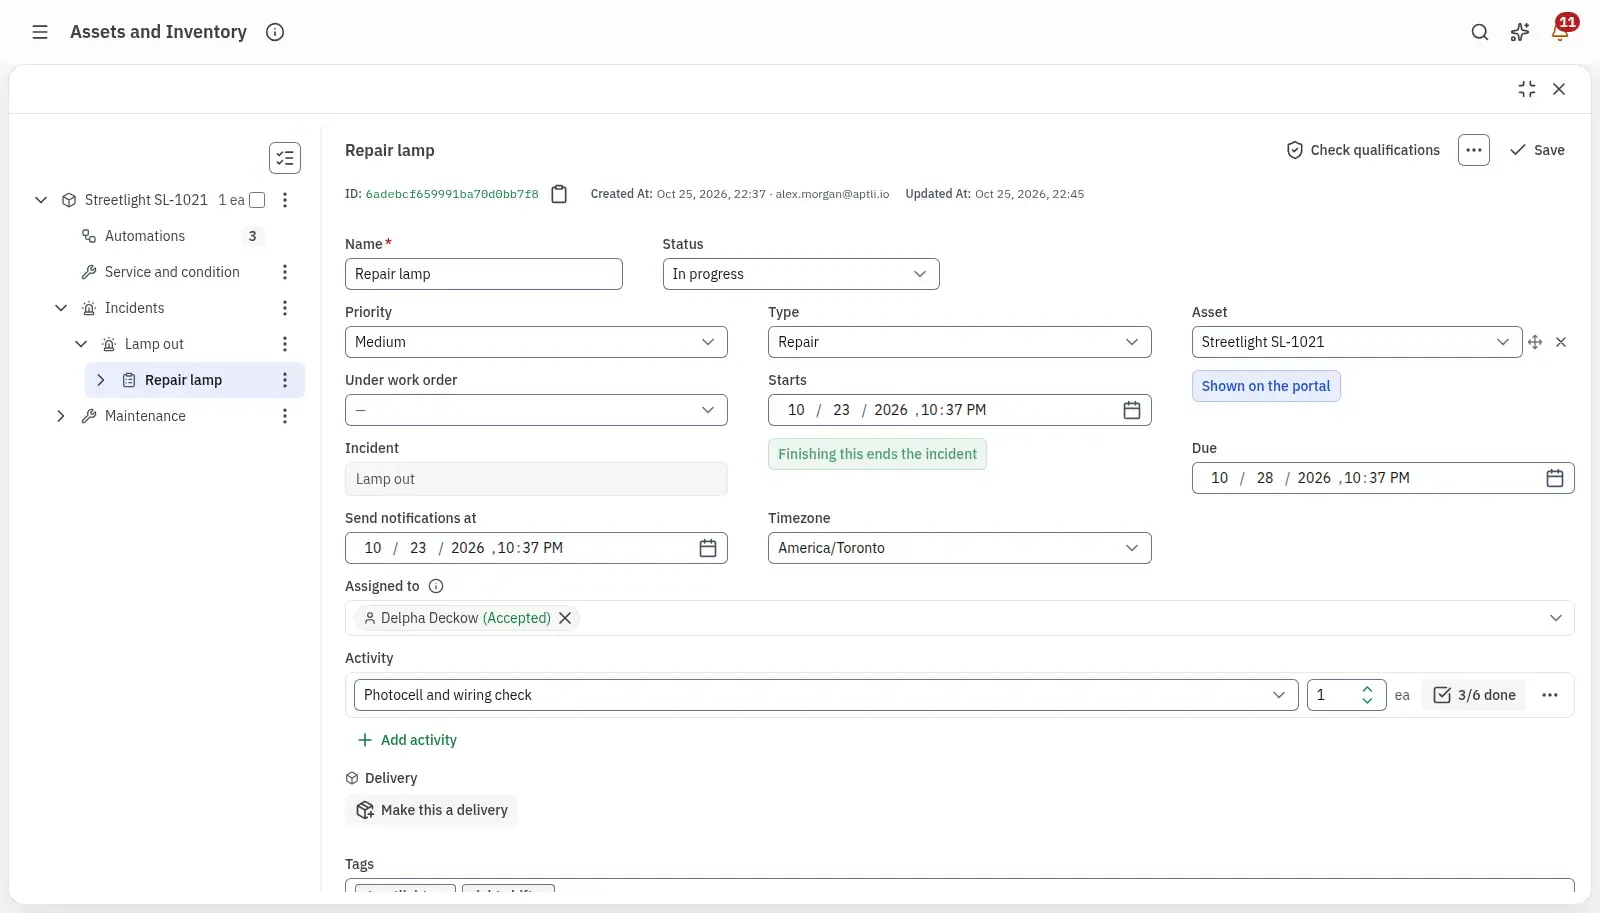Open the Type dropdown showing Repair
The height and width of the screenshot is (913, 1600).
click(960, 342)
